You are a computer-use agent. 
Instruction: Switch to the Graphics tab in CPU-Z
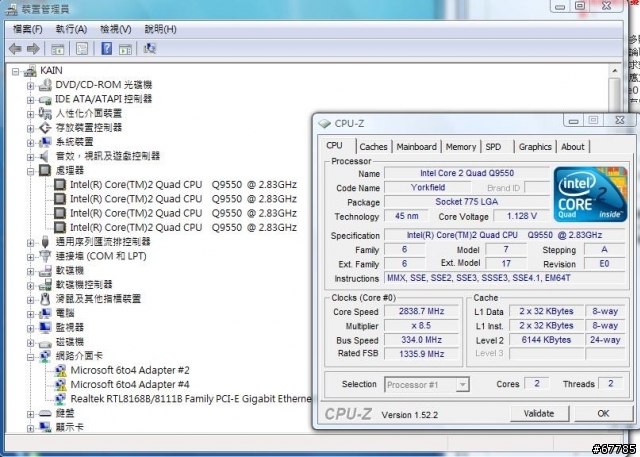coord(535,147)
